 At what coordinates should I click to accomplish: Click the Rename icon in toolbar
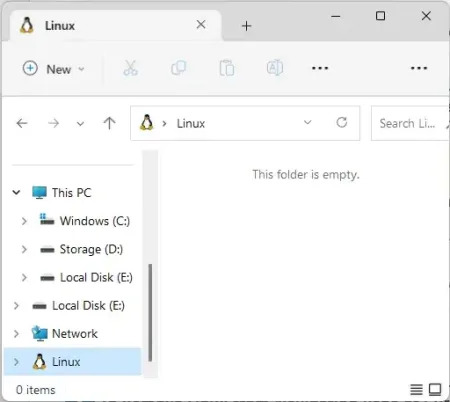click(275, 68)
